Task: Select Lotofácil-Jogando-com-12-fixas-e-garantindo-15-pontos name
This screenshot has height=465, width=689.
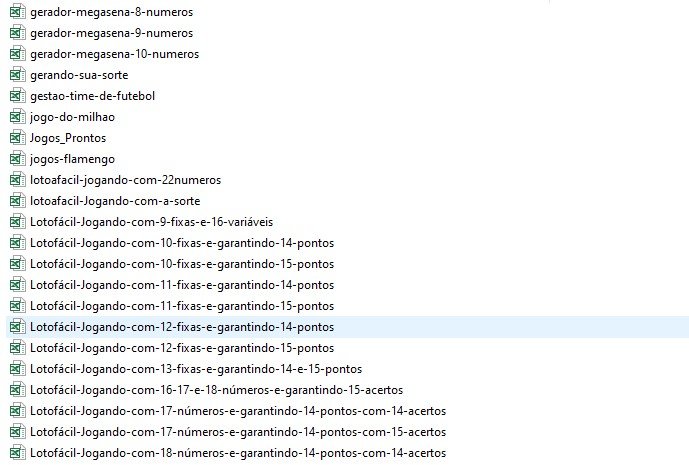Action: click(182, 348)
